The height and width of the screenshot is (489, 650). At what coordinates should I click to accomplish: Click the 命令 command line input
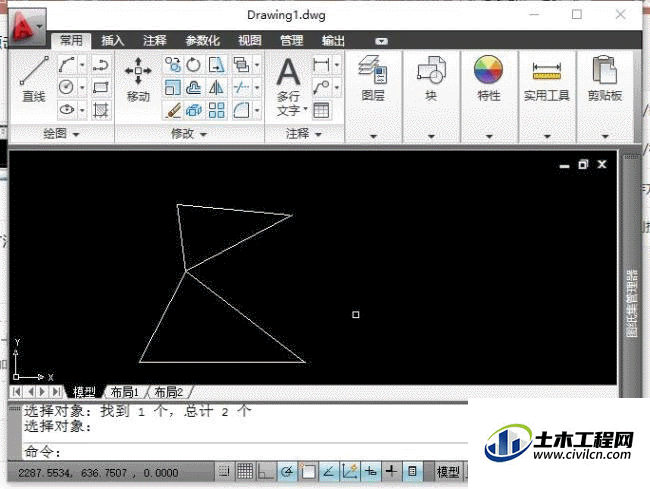click(245, 451)
